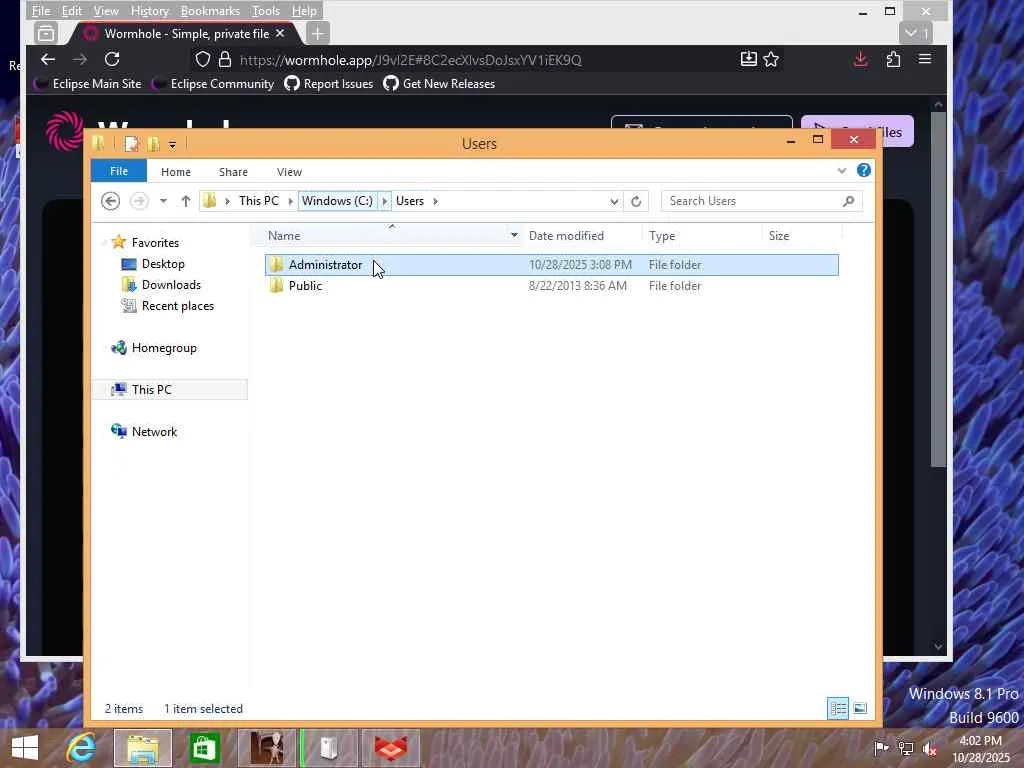The height and width of the screenshot is (768, 1024).
Task: Click the Properties quick access toolbar icon
Action: click(131, 144)
